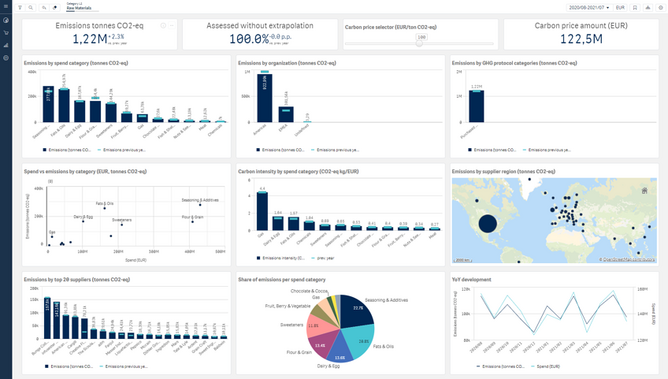668x379 pixels.
Task: Click the home icon on the map
Action: coord(645,190)
